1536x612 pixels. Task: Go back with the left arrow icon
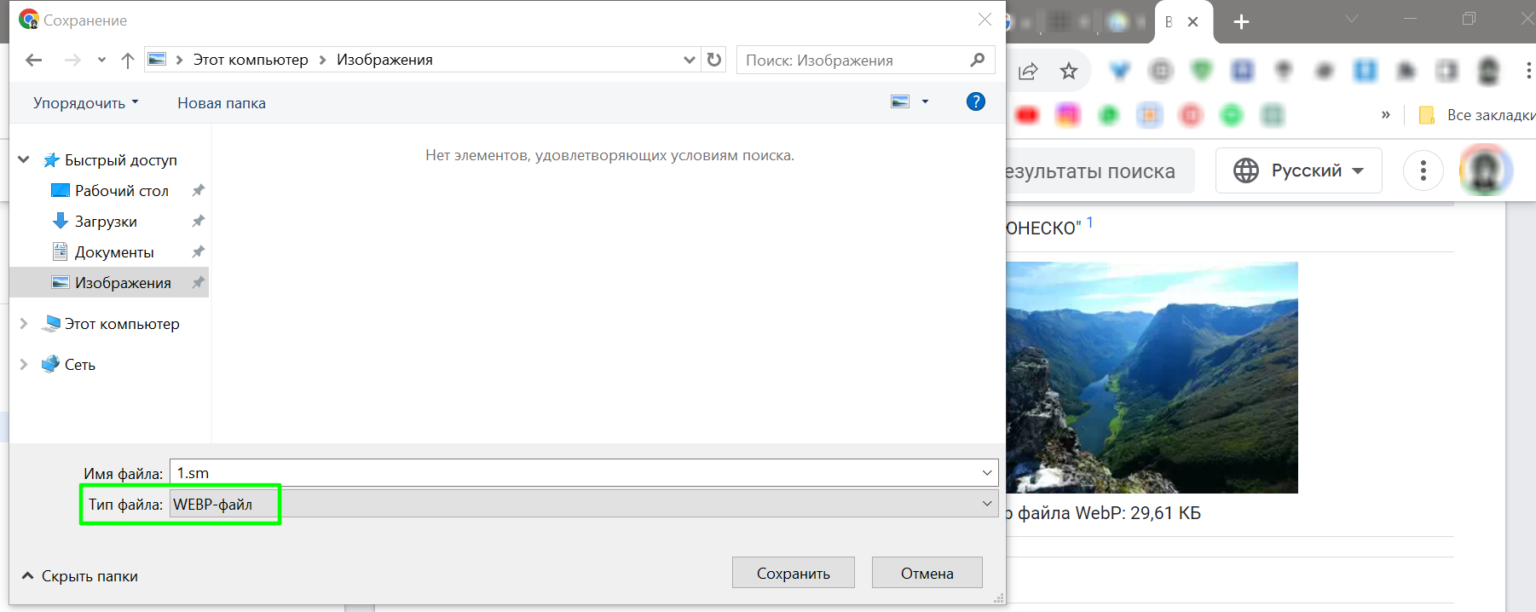point(33,60)
